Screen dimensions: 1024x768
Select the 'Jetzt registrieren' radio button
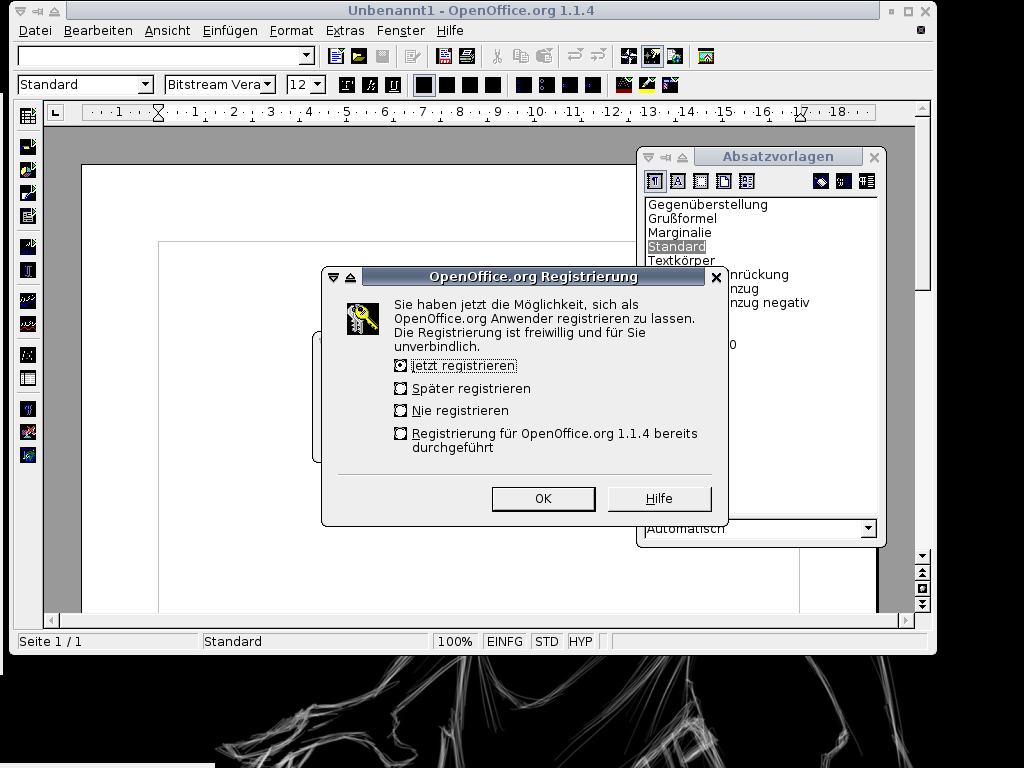coord(401,366)
